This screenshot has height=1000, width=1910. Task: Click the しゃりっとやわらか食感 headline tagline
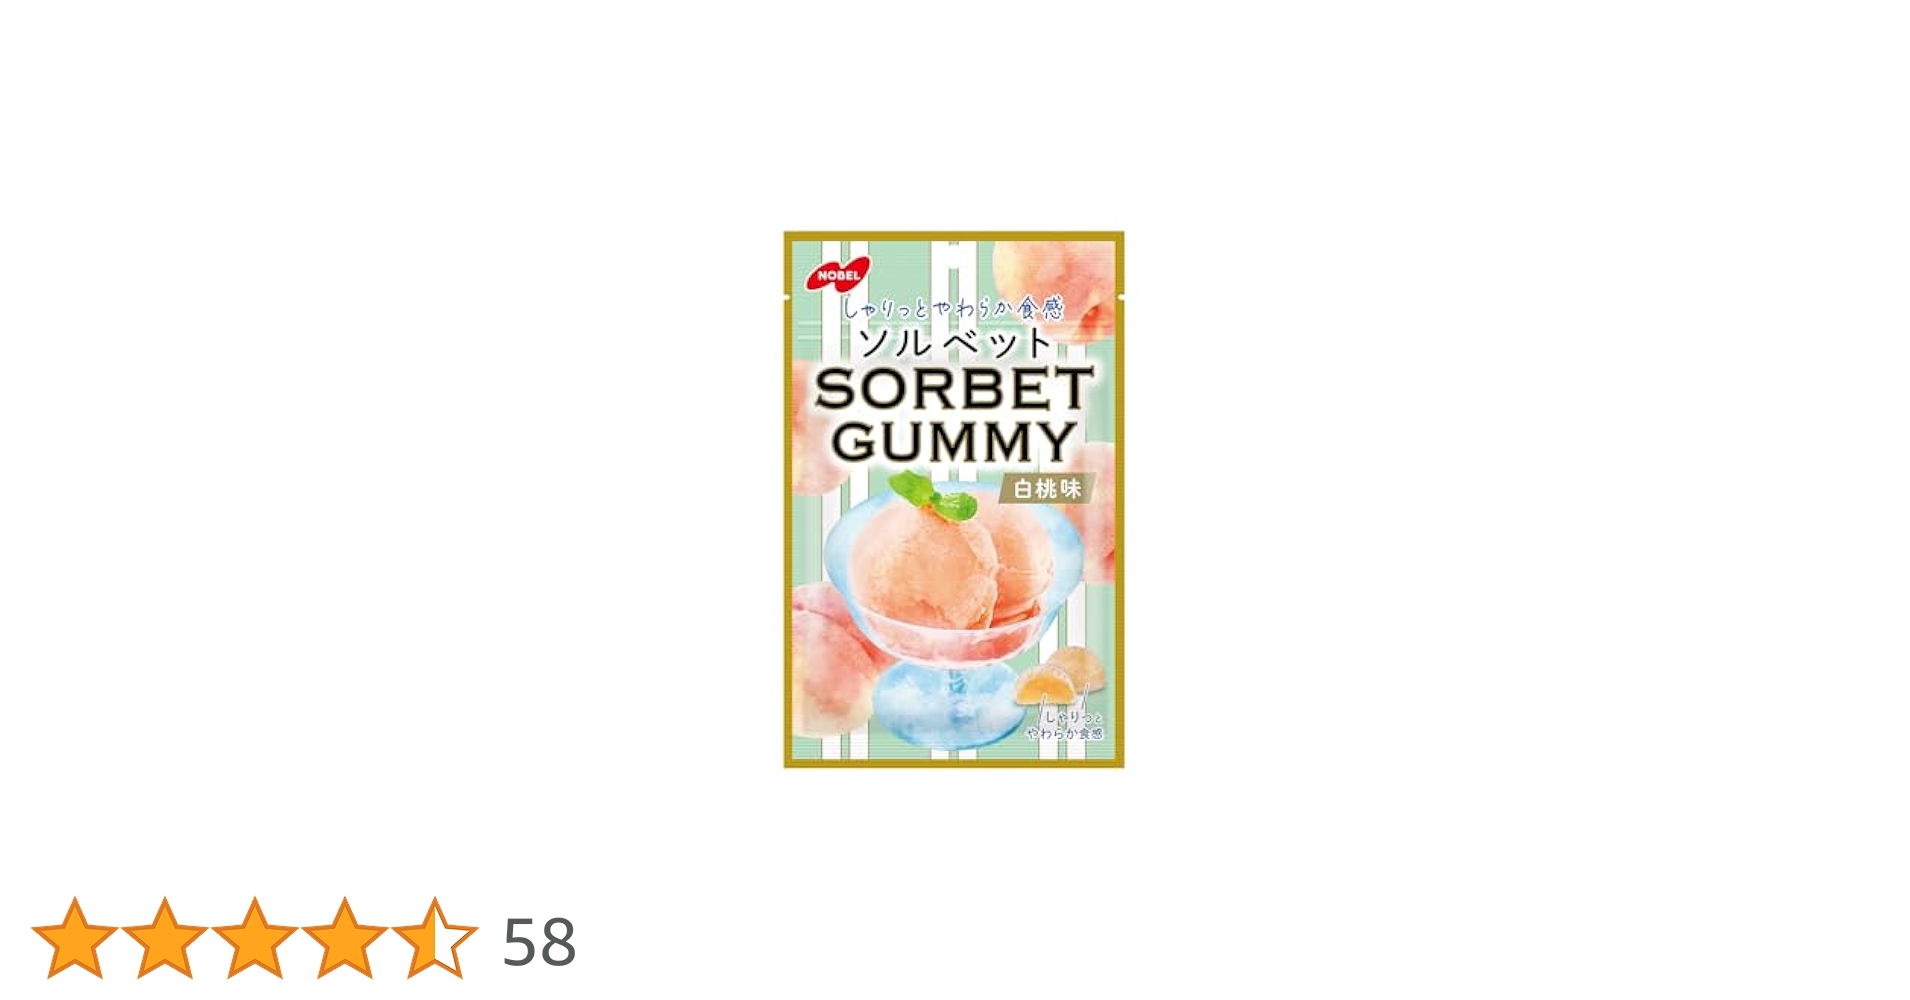pyautogui.click(x=954, y=307)
